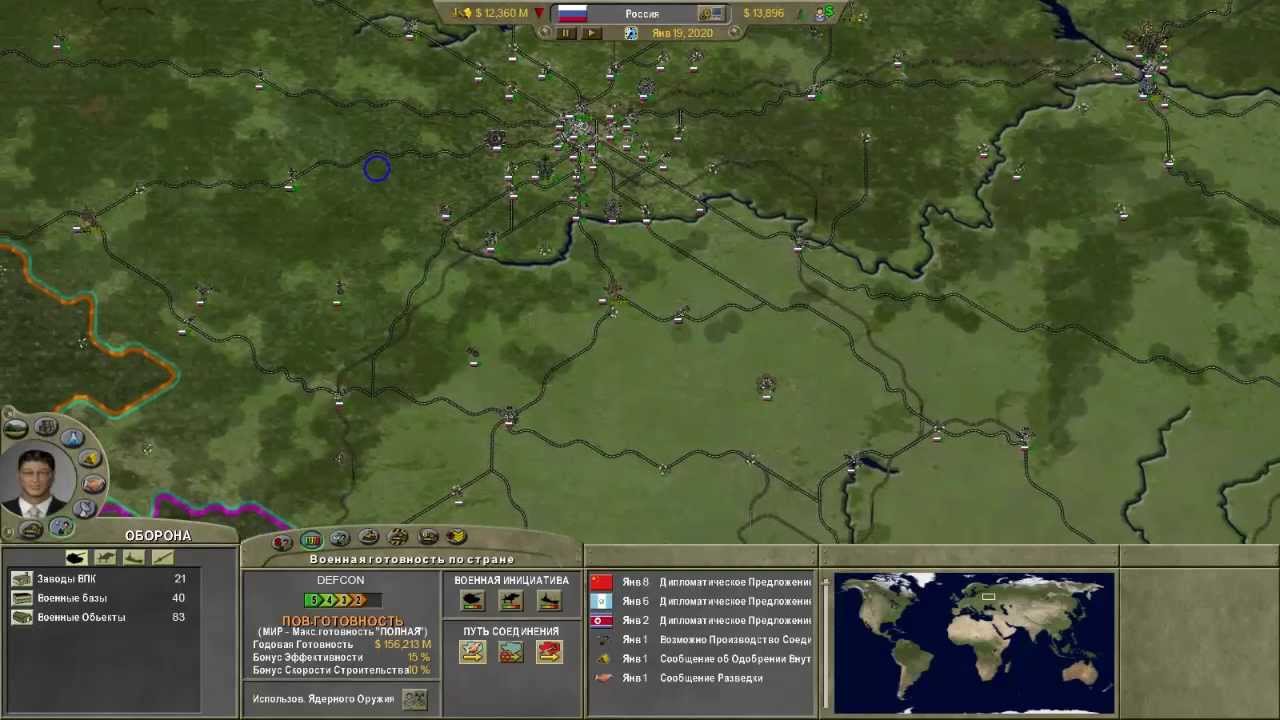Click the treasury balance $ 12,360 M
Viewport: 1280px width, 720px height.
point(501,13)
